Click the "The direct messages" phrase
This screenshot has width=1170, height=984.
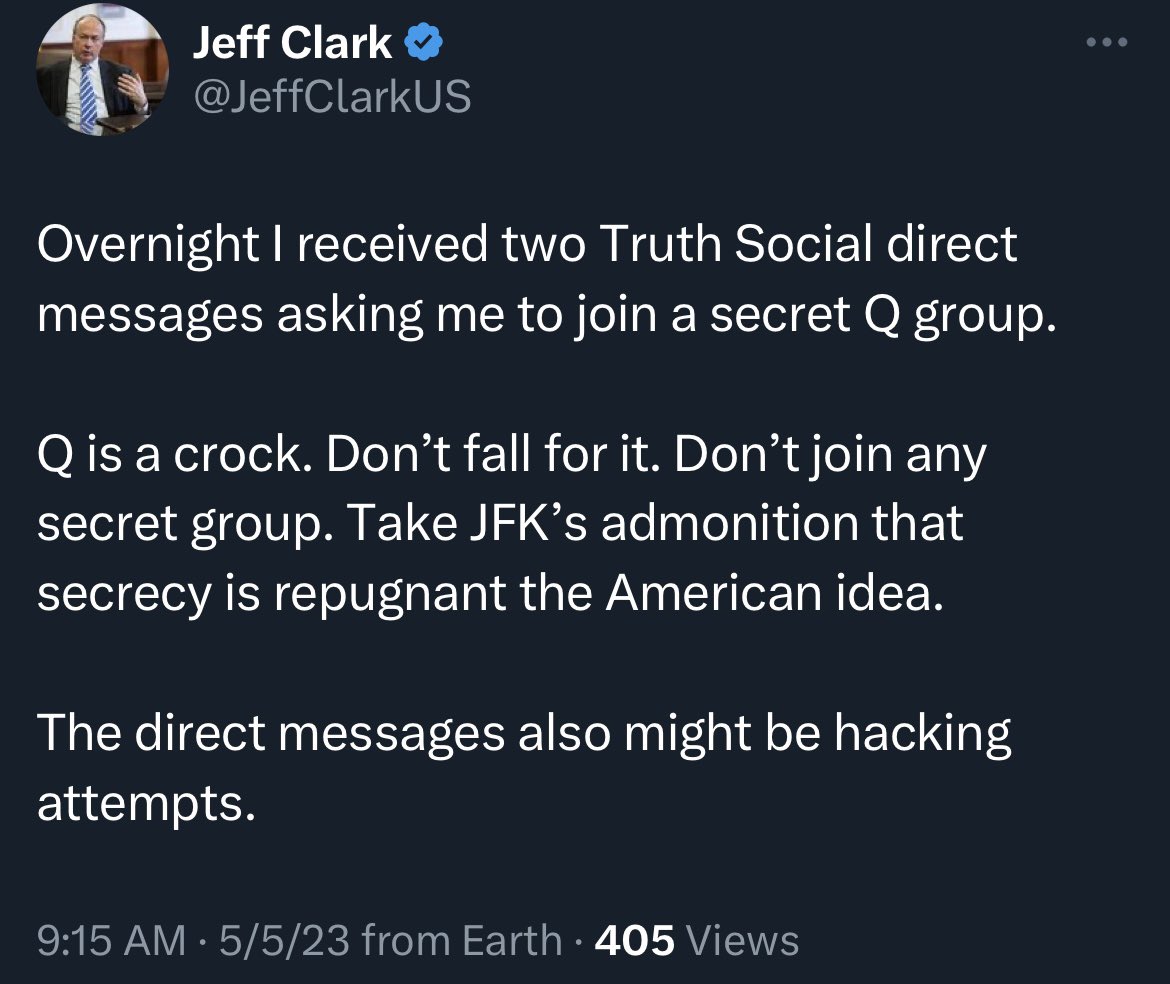(x=270, y=734)
